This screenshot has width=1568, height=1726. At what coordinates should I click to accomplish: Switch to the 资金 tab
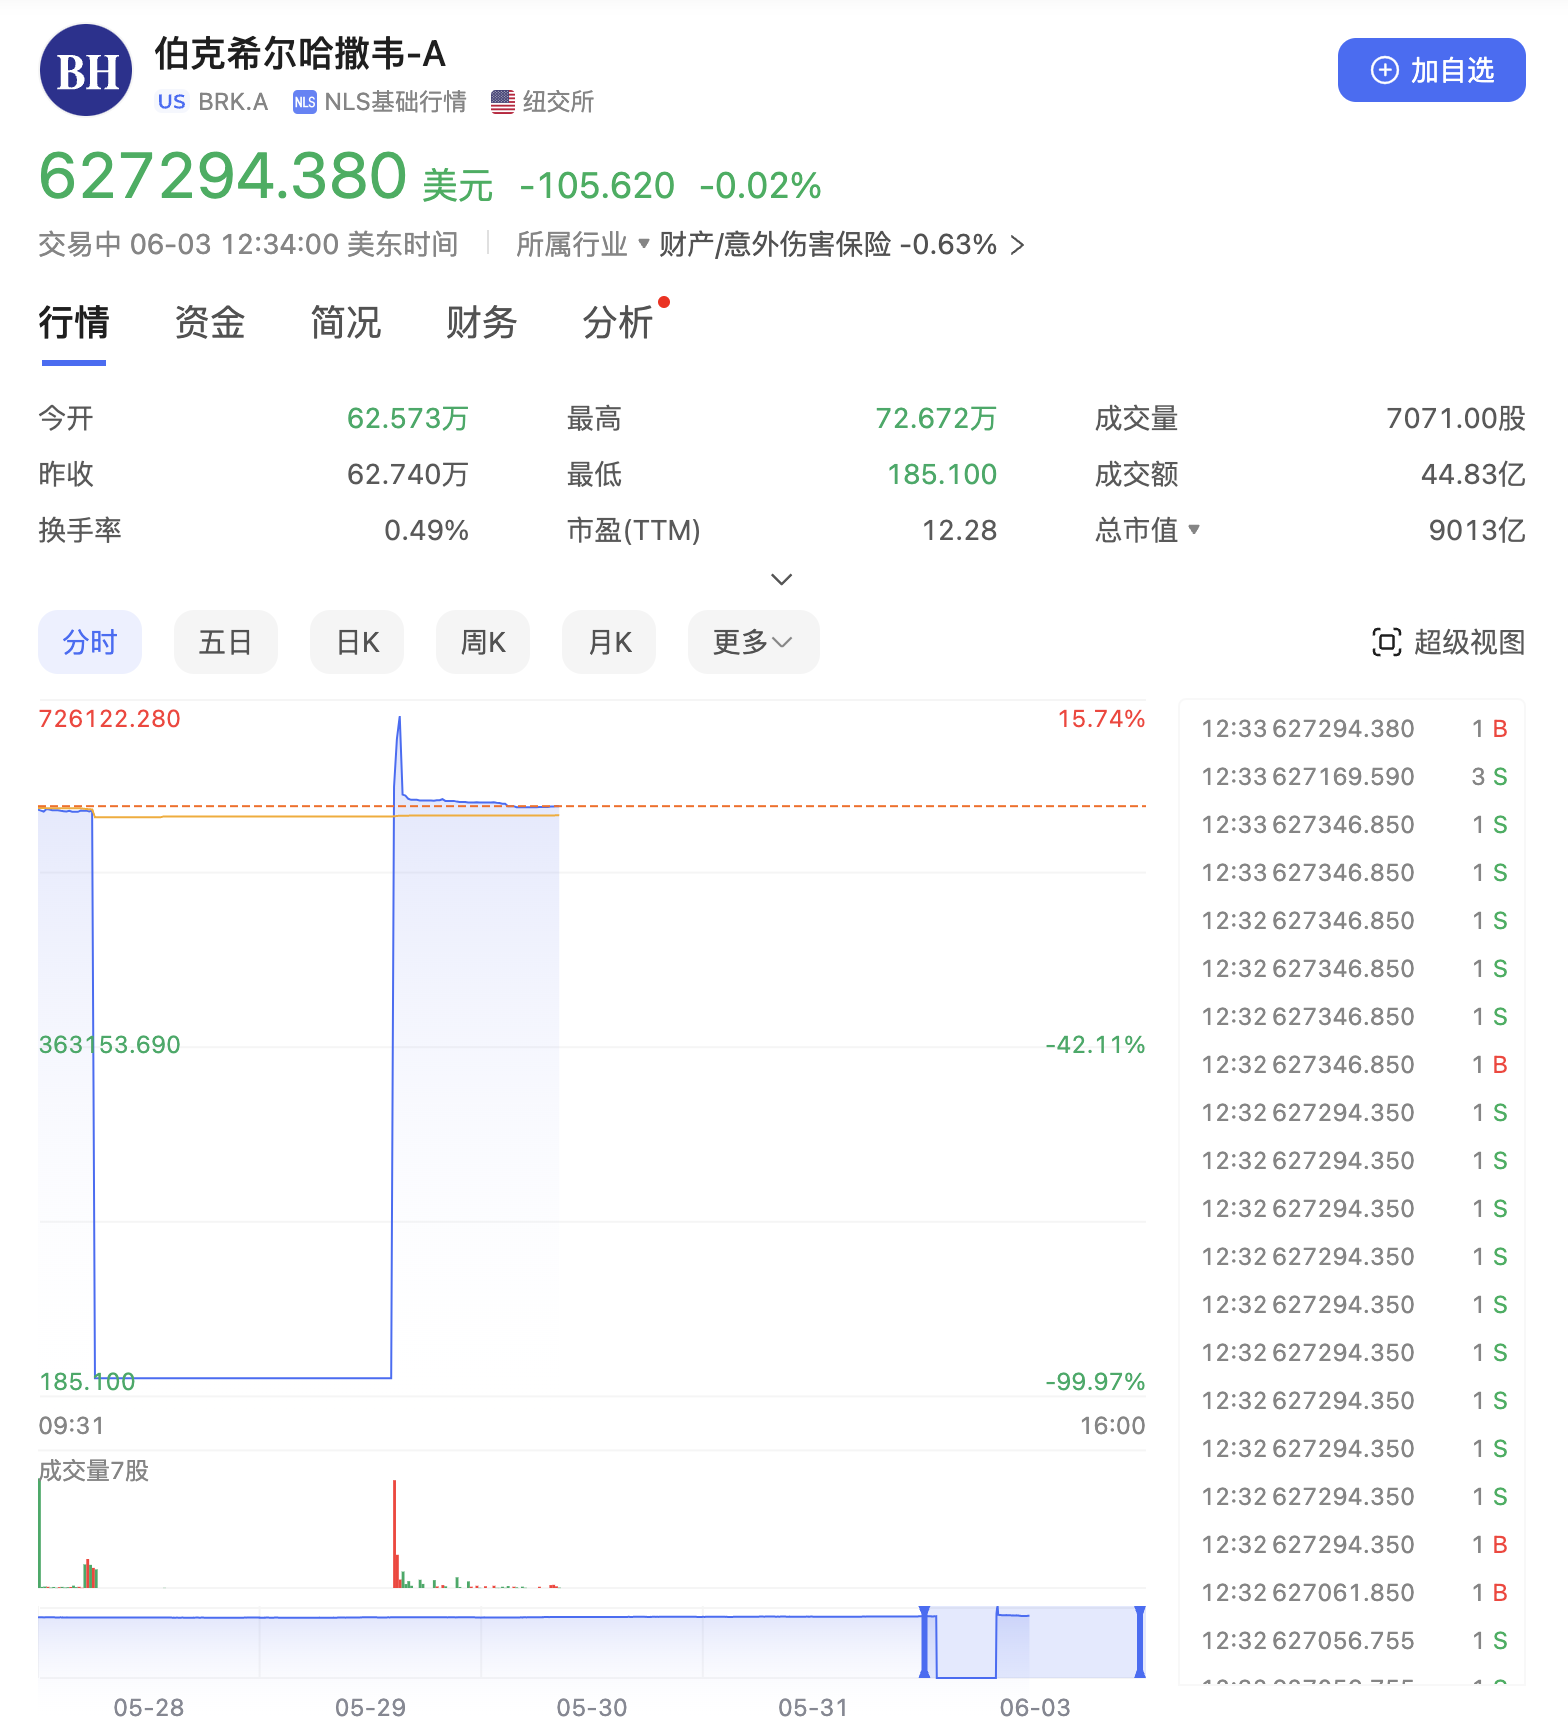[210, 323]
